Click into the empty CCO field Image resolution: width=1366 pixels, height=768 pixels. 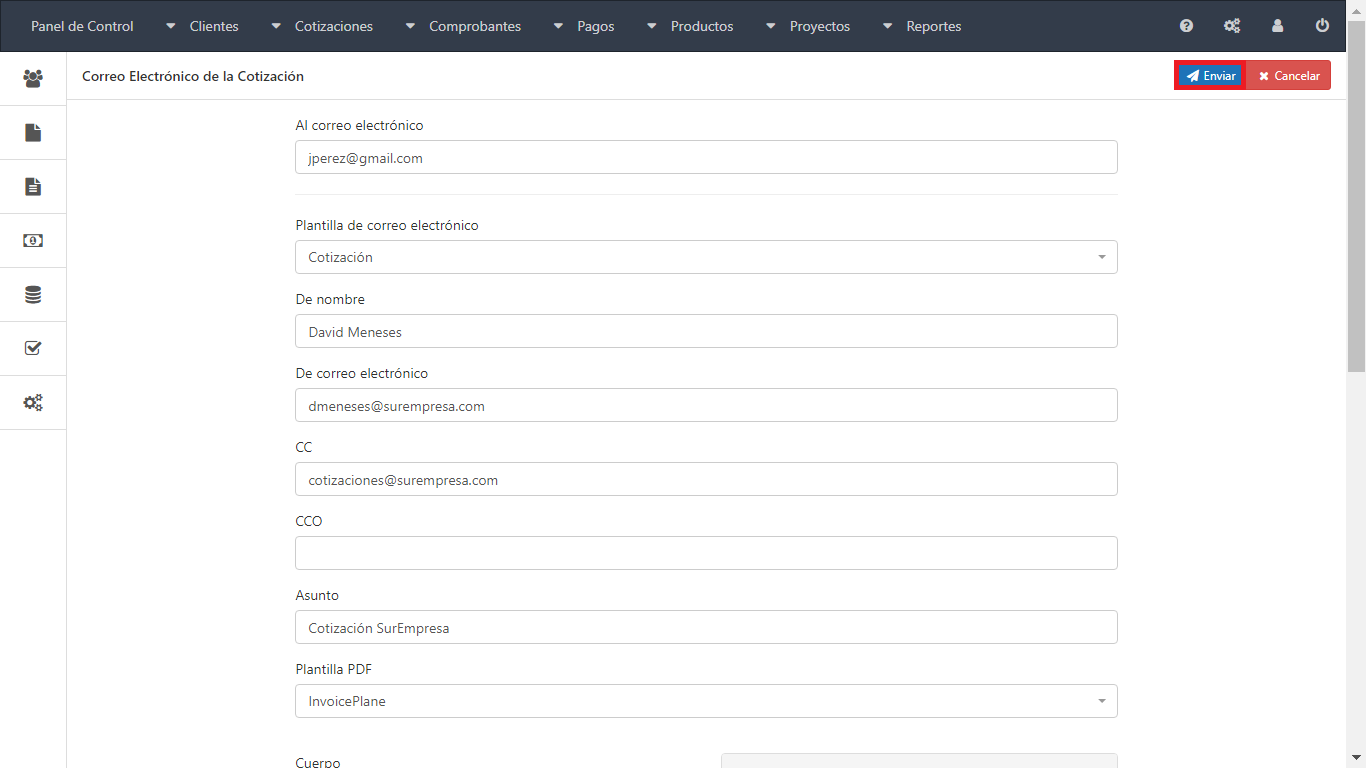[706, 553]
